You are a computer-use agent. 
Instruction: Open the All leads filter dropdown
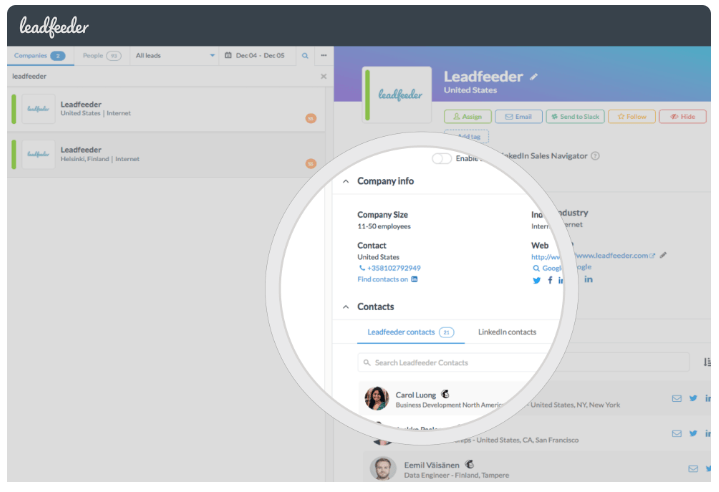coord(175,55)
